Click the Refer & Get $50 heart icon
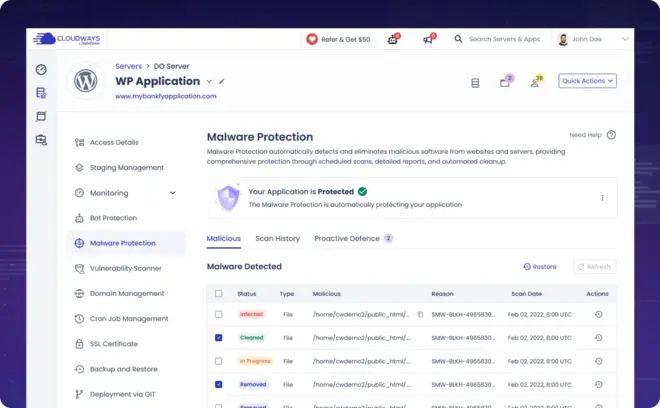 coord(312,39)
